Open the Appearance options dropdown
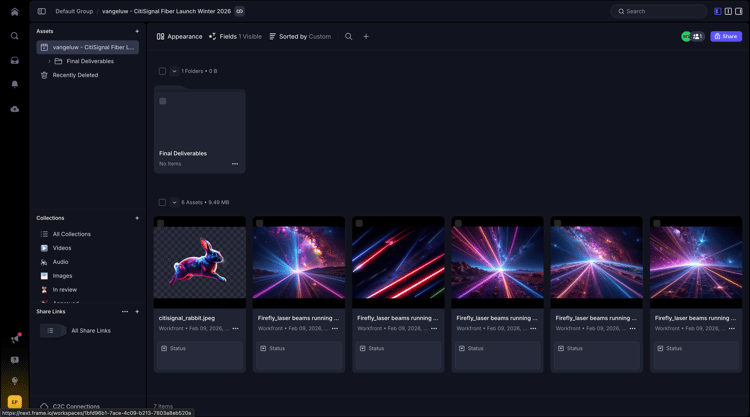This screenshot has height=417, width=750. (179, 36)
